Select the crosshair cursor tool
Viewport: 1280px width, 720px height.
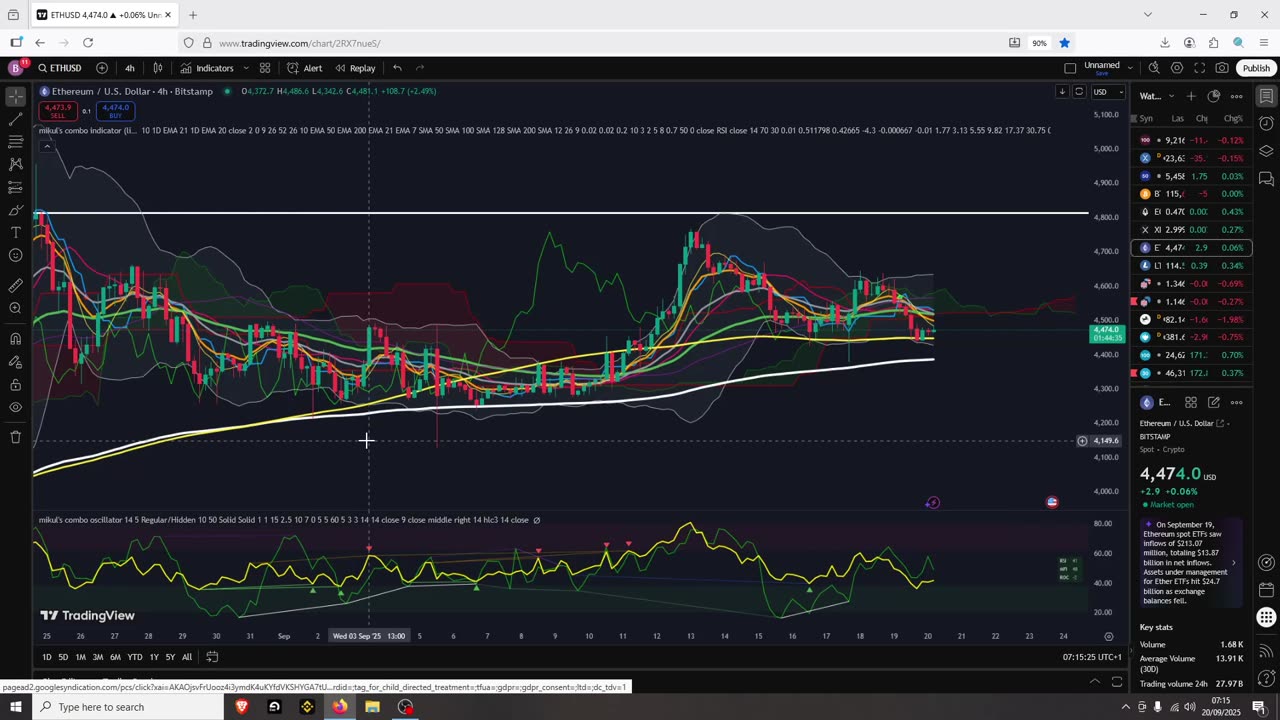[15, 97]
